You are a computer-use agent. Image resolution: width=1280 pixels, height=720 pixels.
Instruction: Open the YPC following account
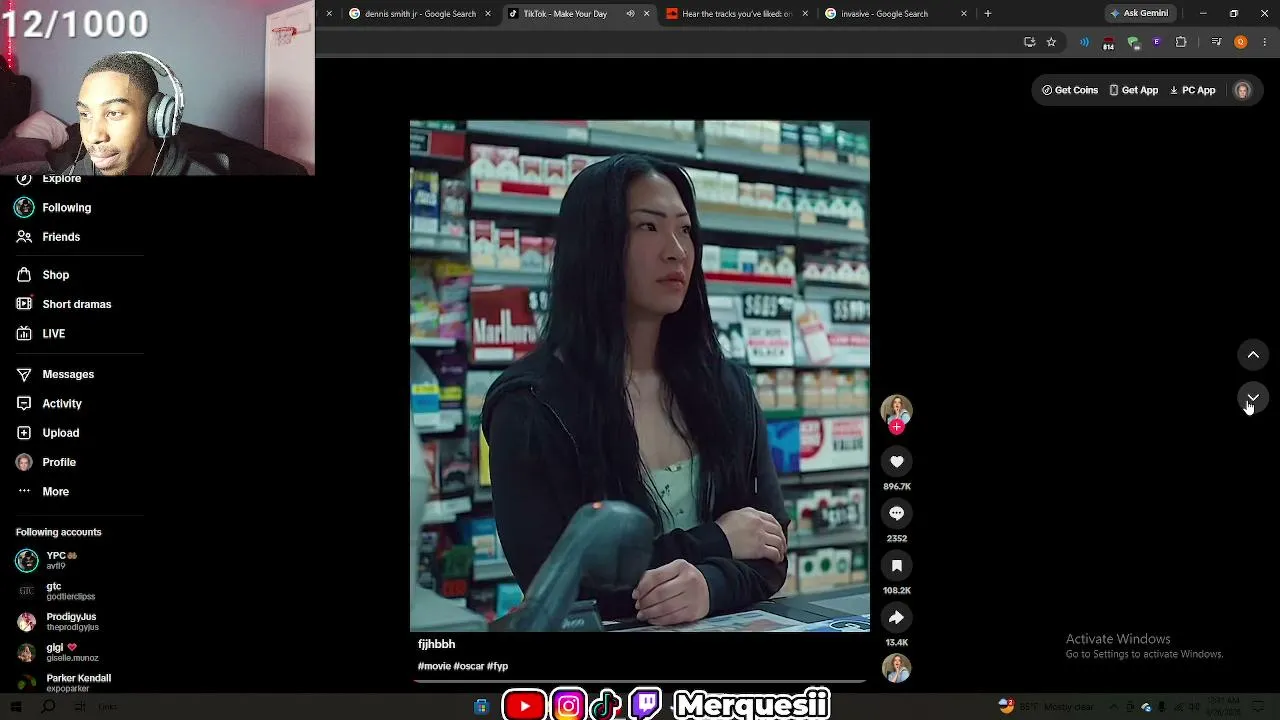pyautogui.click(x=47, y=560)
